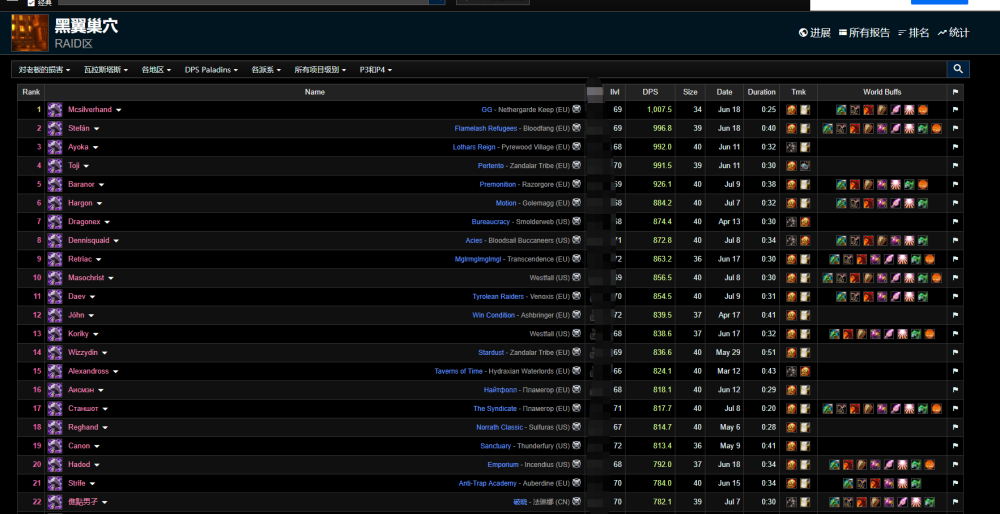Sort by the DPS column header
Screen dimensions: 1000x514
[x=650, y=92]
